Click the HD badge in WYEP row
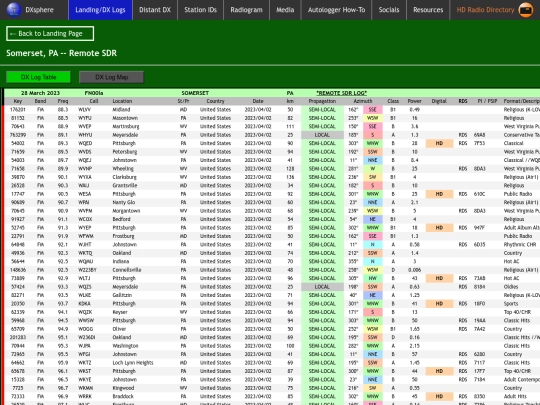 [x=439, y=228]
